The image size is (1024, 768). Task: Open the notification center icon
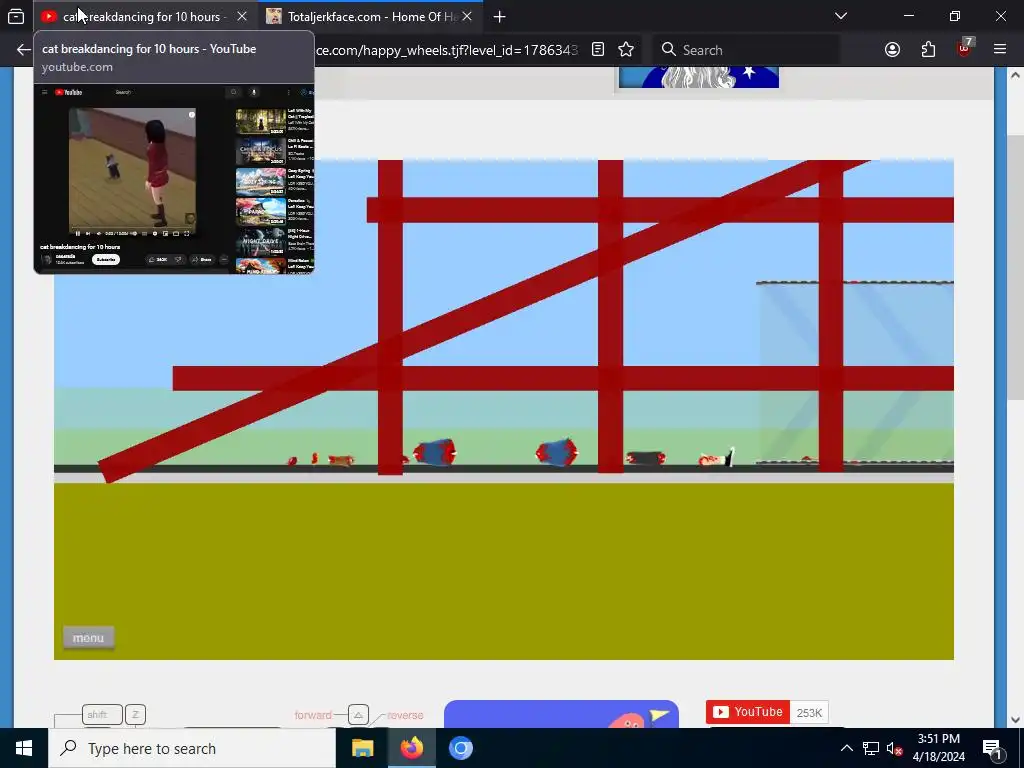[991, 748]
